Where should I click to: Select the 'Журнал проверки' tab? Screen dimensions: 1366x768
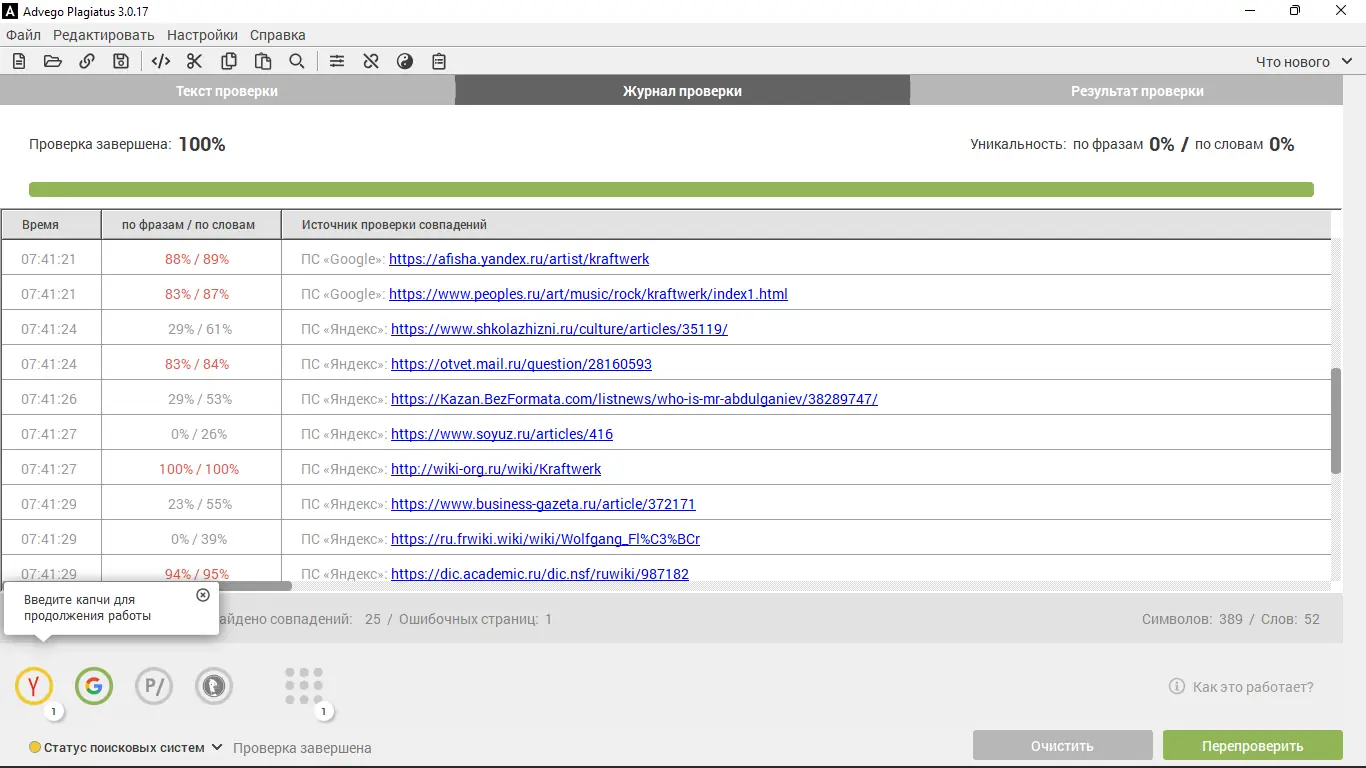tap(682, 91)
